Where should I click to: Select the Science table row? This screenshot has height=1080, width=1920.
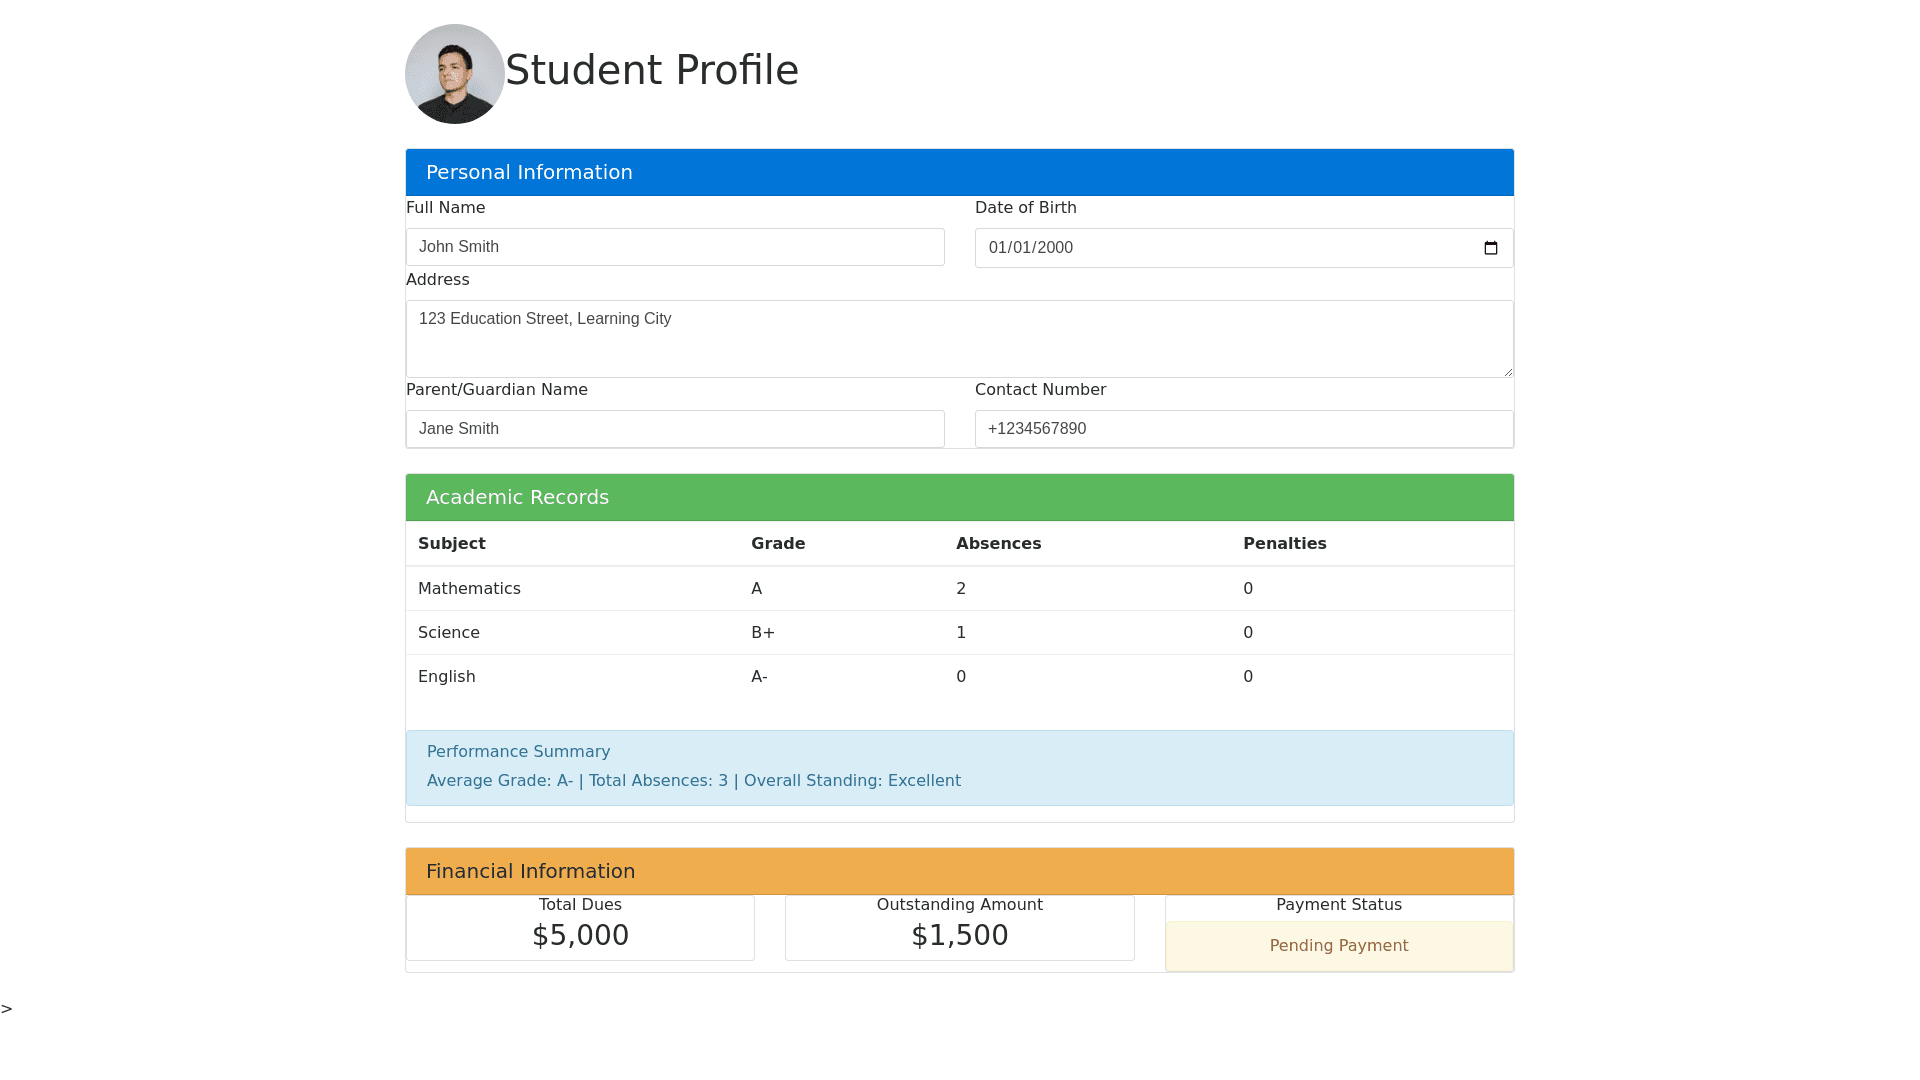959,633
